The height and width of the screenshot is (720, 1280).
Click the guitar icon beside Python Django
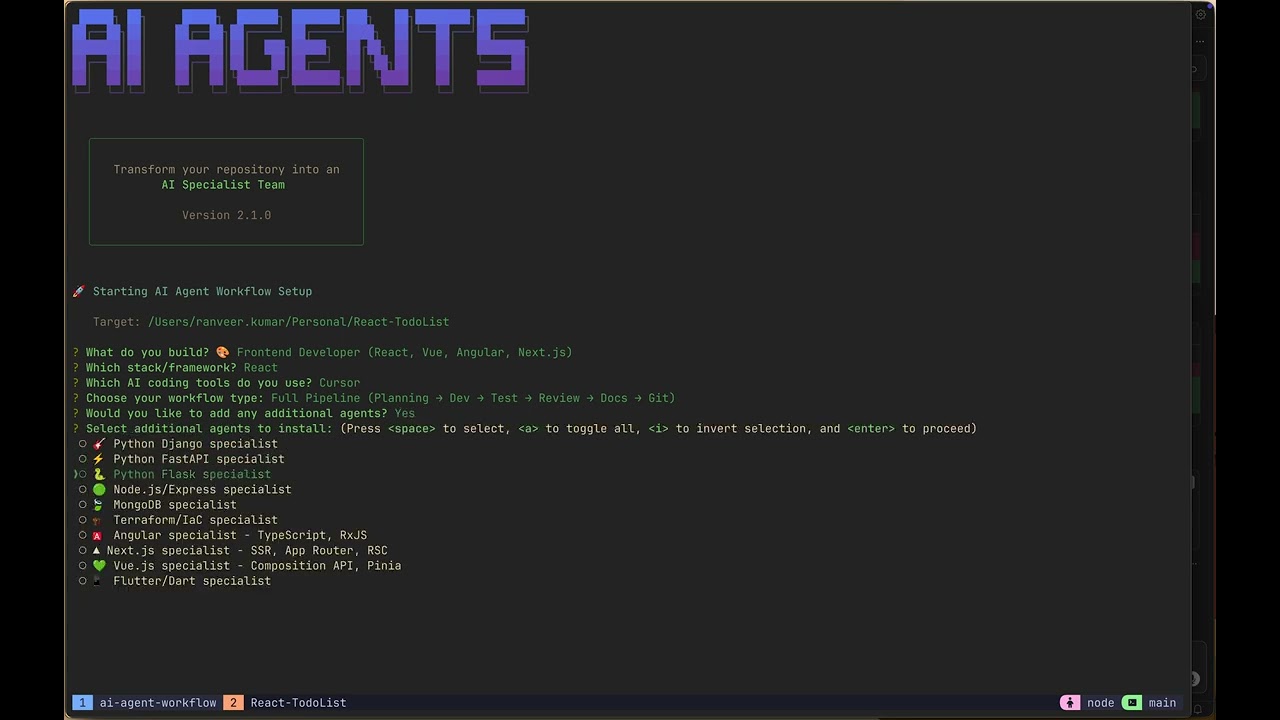pyautogui.click(x=98, y=444)
